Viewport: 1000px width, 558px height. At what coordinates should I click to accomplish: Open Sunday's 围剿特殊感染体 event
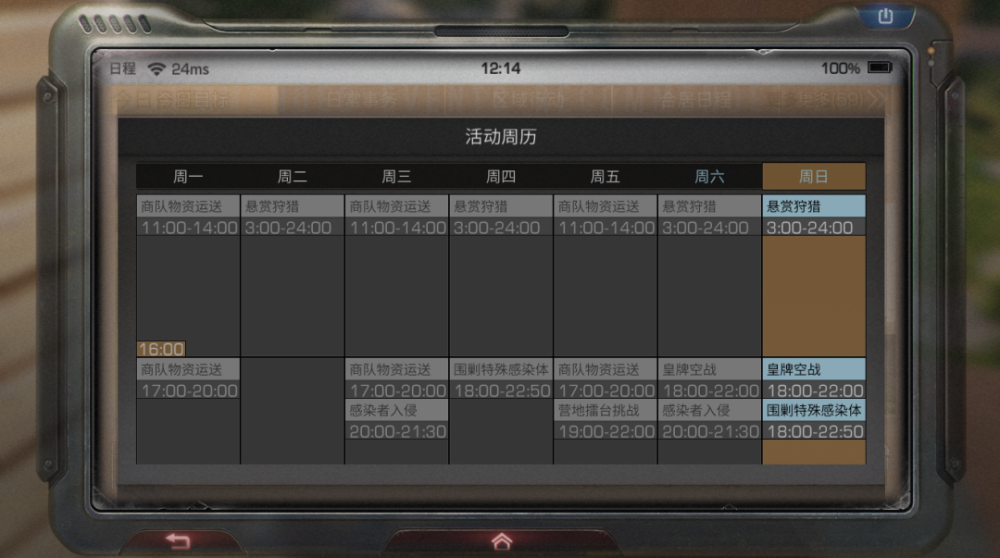[813, 420]
